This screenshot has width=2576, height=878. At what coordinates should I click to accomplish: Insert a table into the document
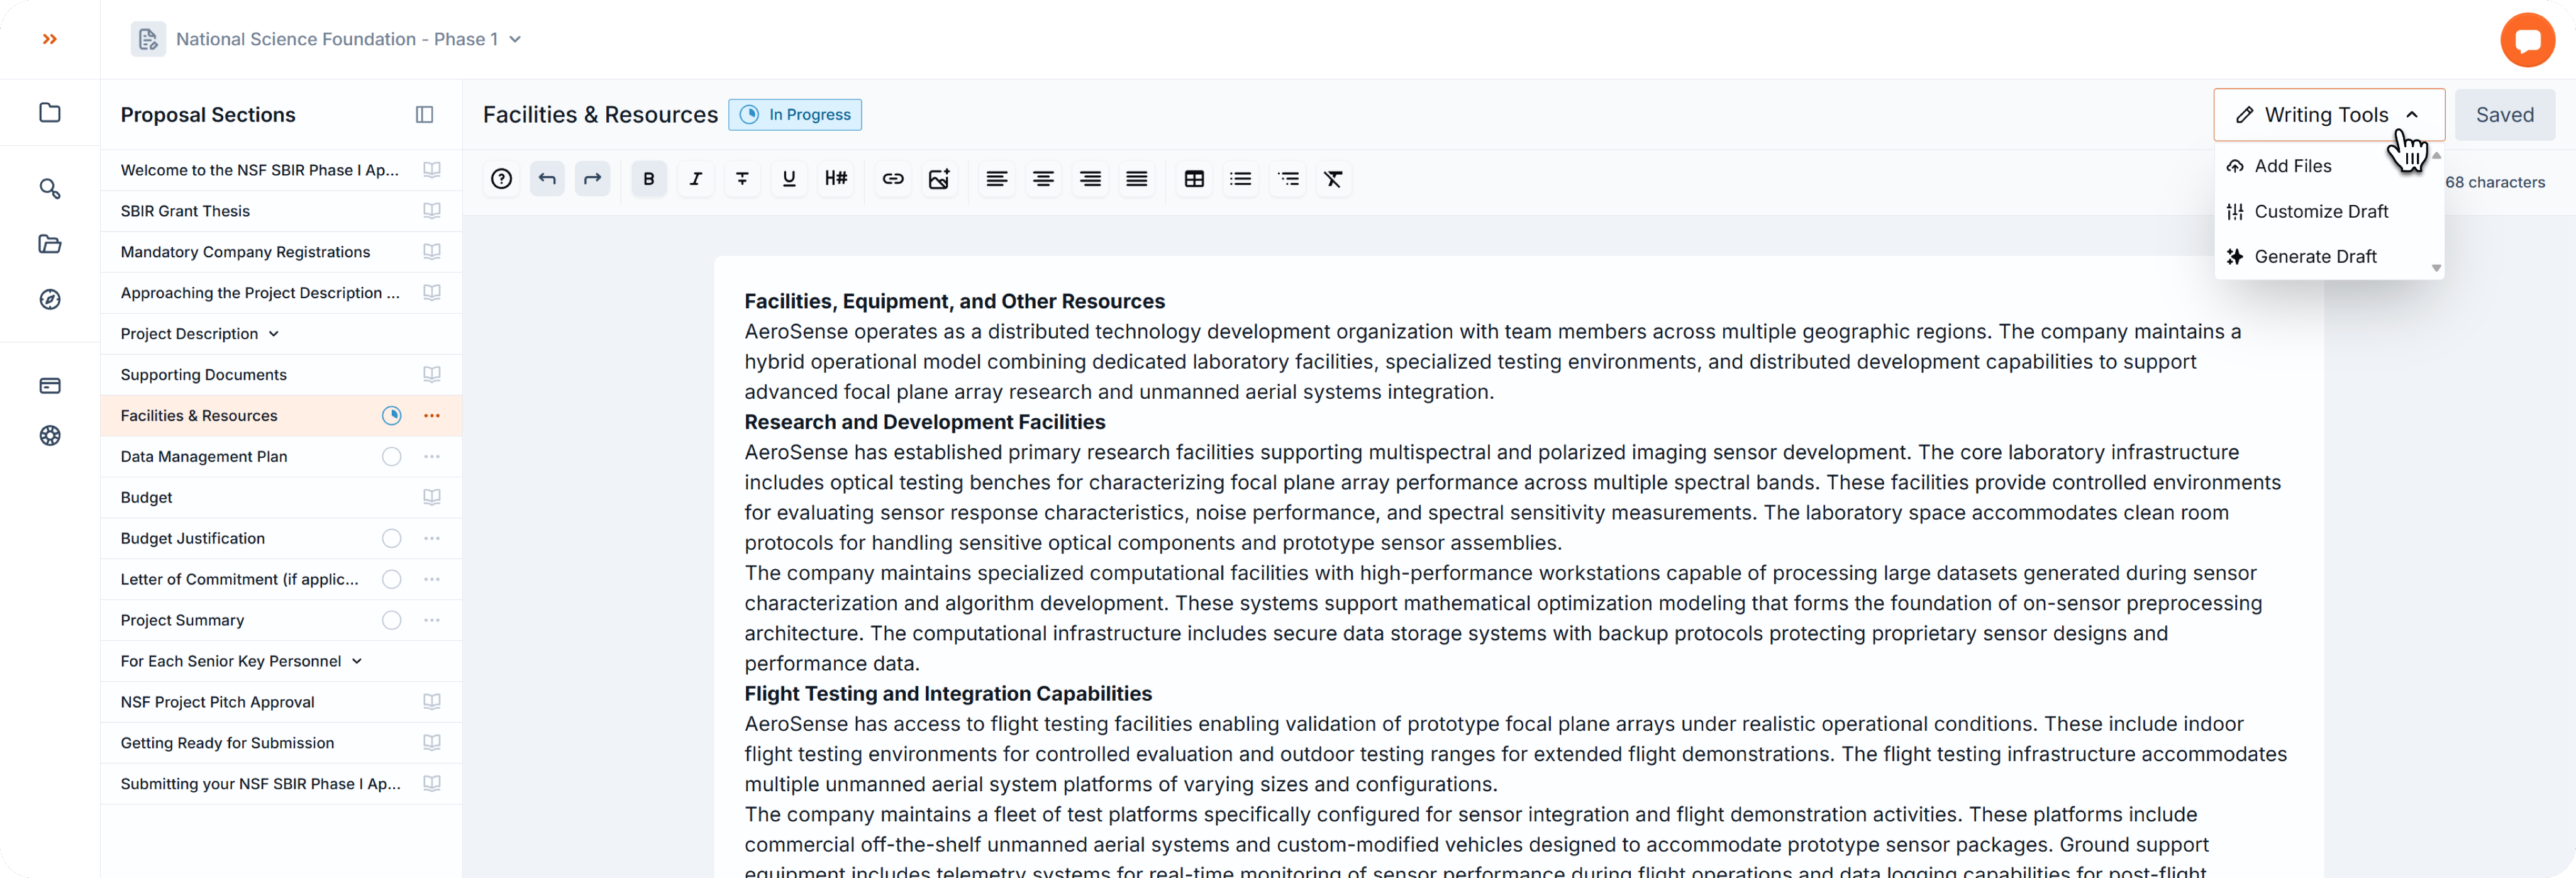(1194, 179)
